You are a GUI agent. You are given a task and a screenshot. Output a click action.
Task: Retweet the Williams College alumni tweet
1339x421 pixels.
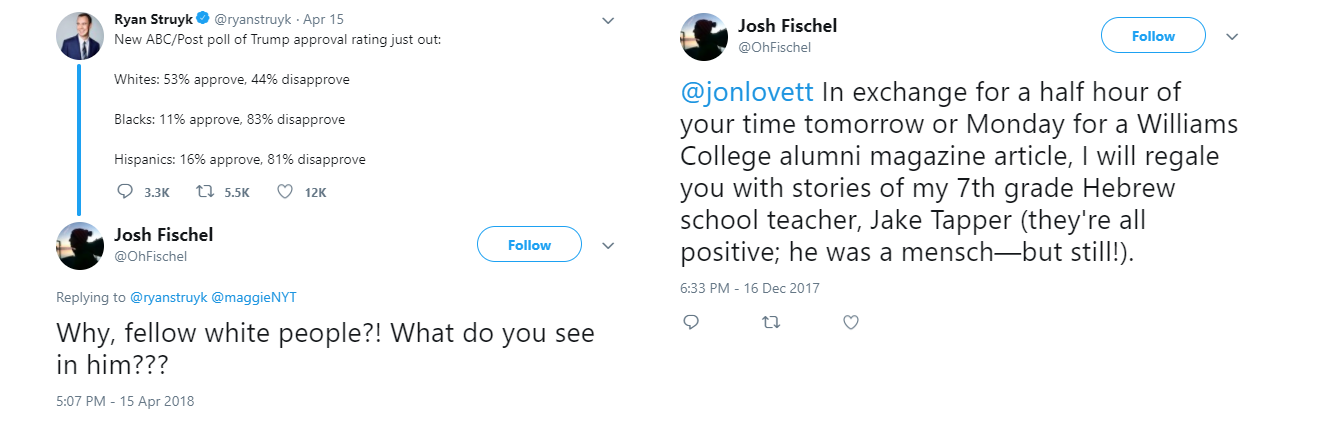point(770,322)
